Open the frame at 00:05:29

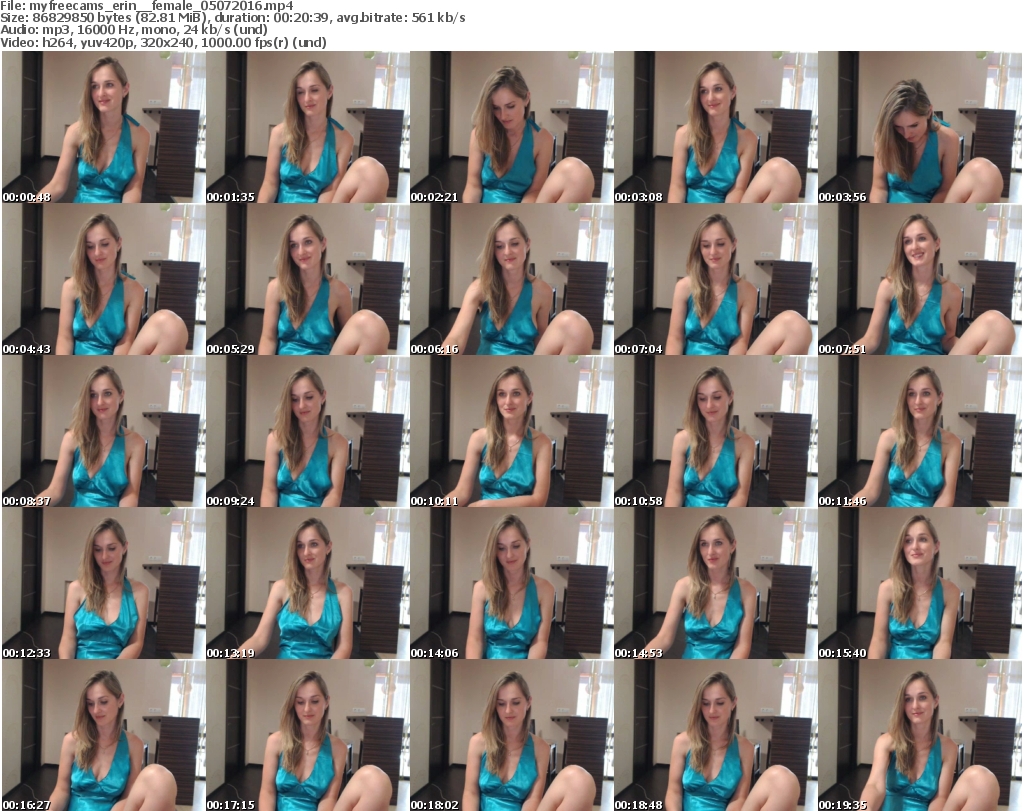[x=308, y=279]
